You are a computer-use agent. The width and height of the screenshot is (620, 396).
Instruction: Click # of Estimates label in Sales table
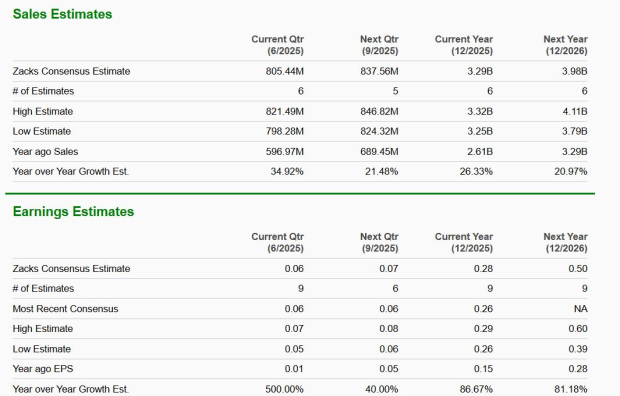pos(43,91)
